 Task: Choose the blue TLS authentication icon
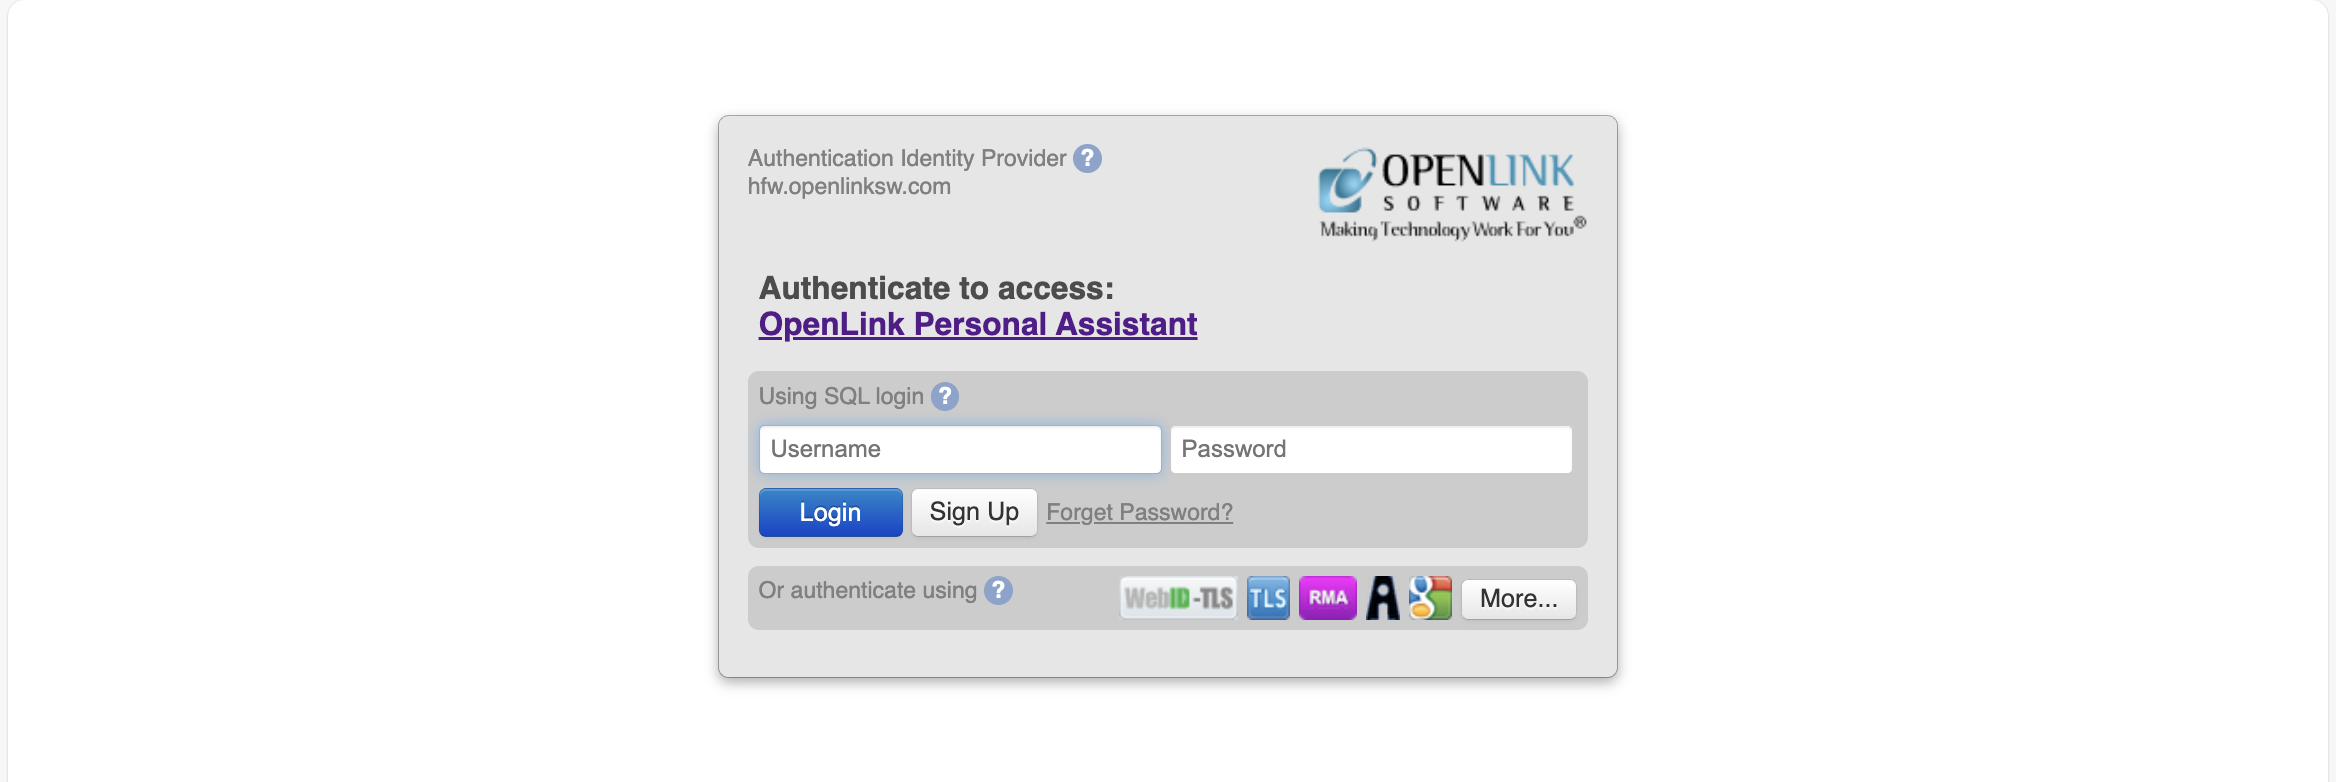click(x=1268, y=598)
